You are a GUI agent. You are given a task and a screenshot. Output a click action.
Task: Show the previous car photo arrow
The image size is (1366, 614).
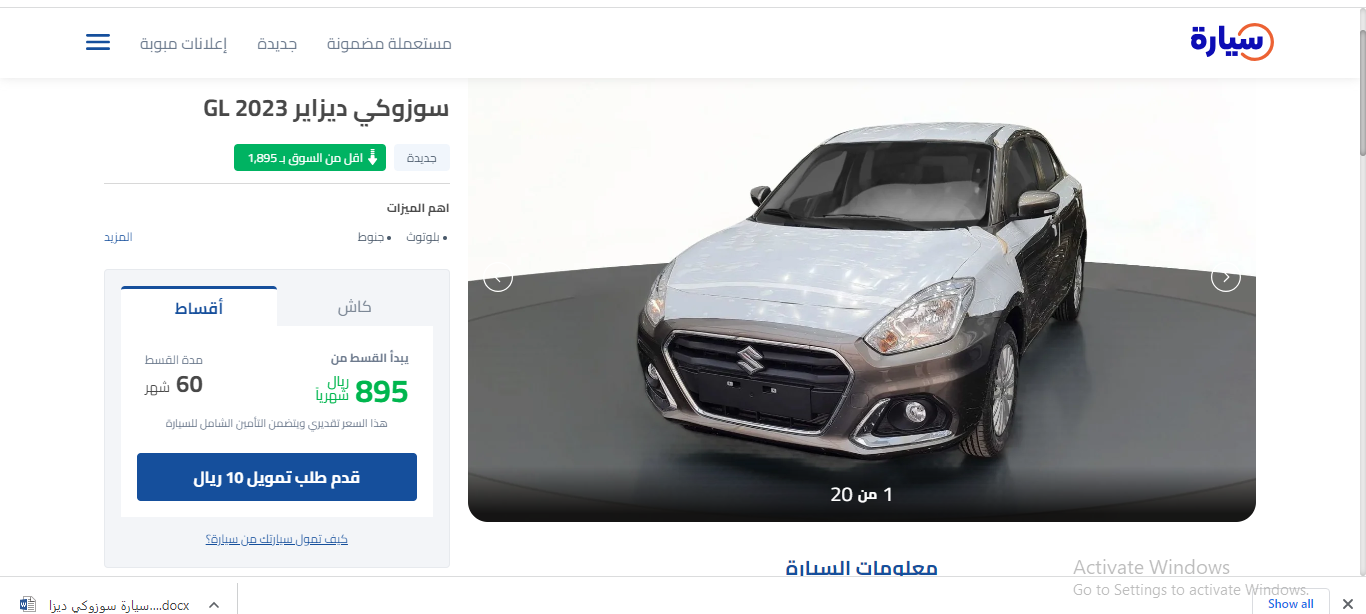498,278
